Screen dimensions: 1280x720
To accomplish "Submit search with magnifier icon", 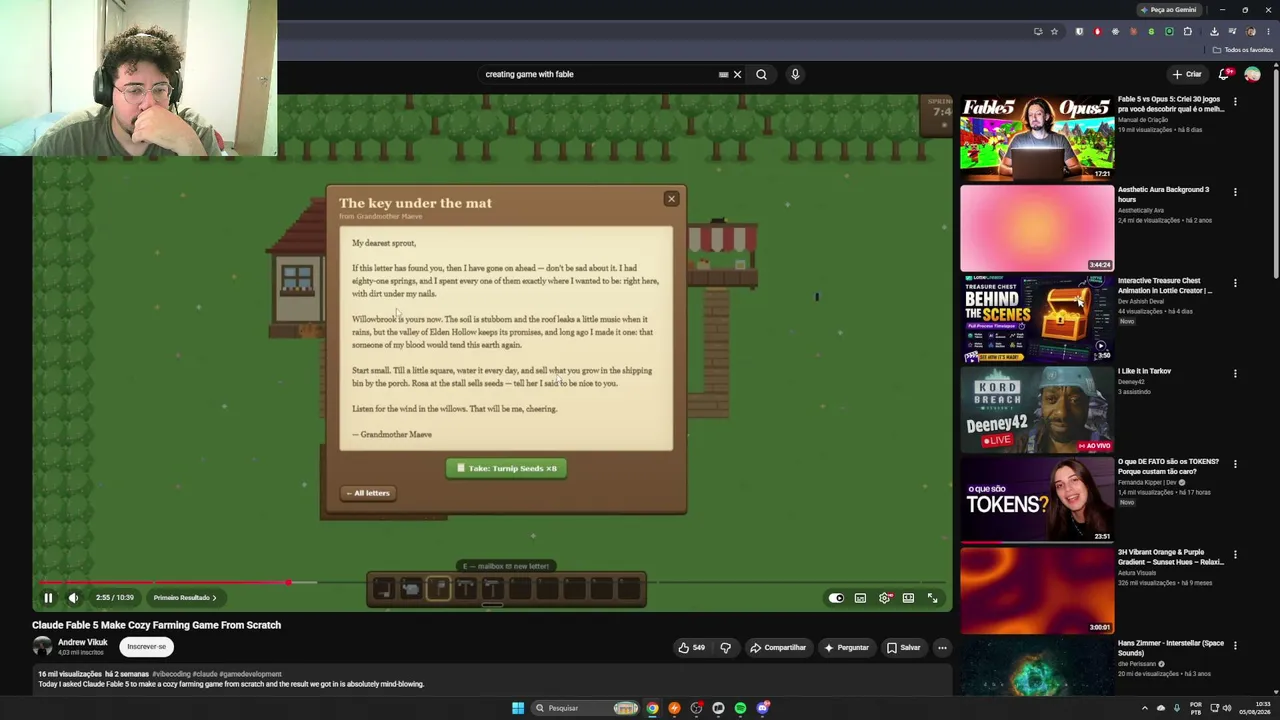I will point(762,74).
